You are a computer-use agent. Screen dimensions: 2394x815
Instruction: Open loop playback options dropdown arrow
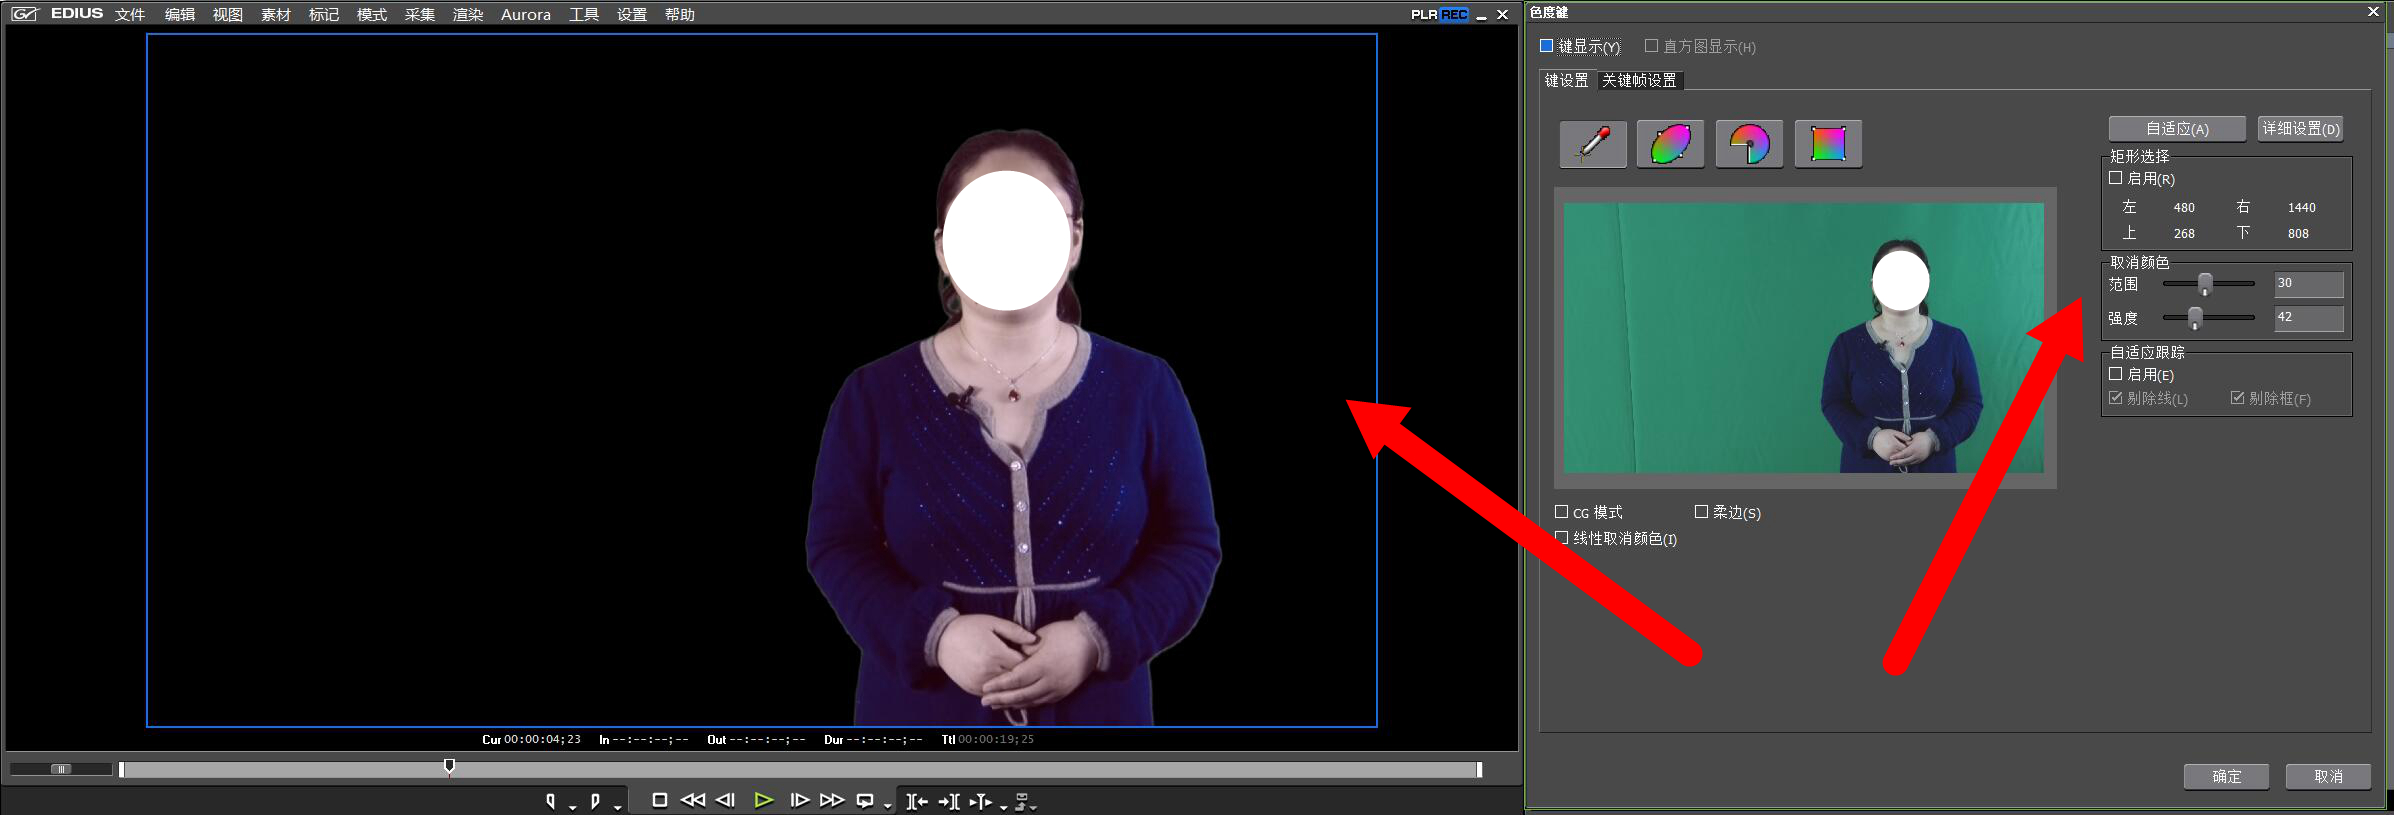tap(887, 806)
